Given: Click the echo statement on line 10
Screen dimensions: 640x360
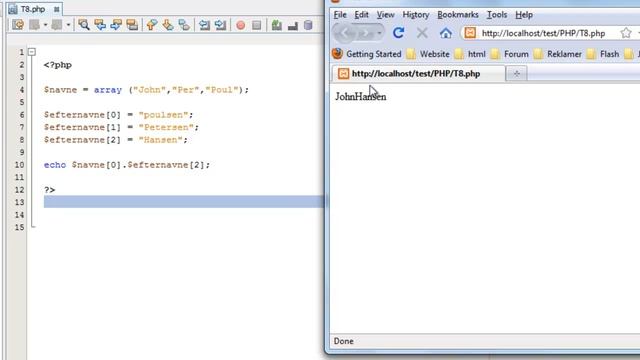Looking at the screenshot, I should tap(127, 165).
